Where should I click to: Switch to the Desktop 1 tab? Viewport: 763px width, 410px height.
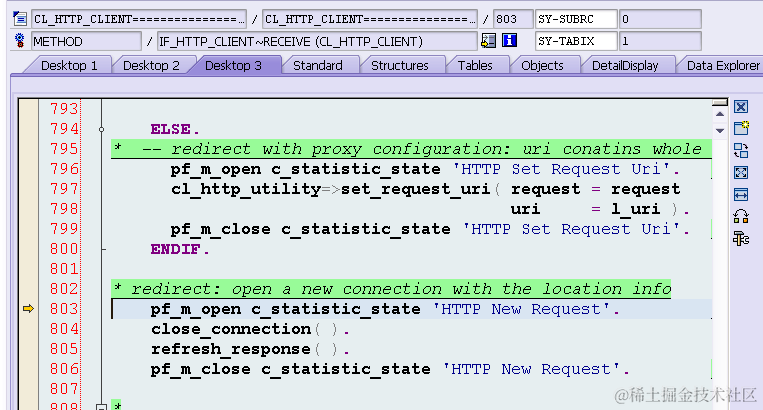tap(69, 66)
